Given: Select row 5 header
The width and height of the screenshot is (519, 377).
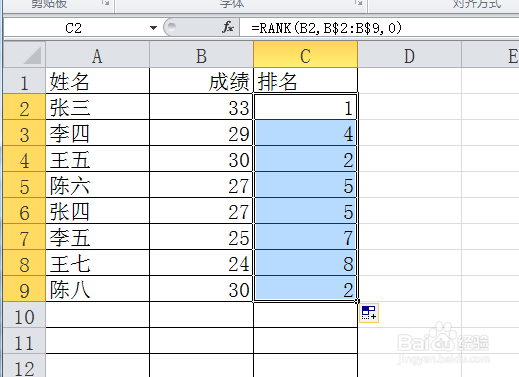Looking at the screenshot, I should pyautogui.click(x=24, y=185).
